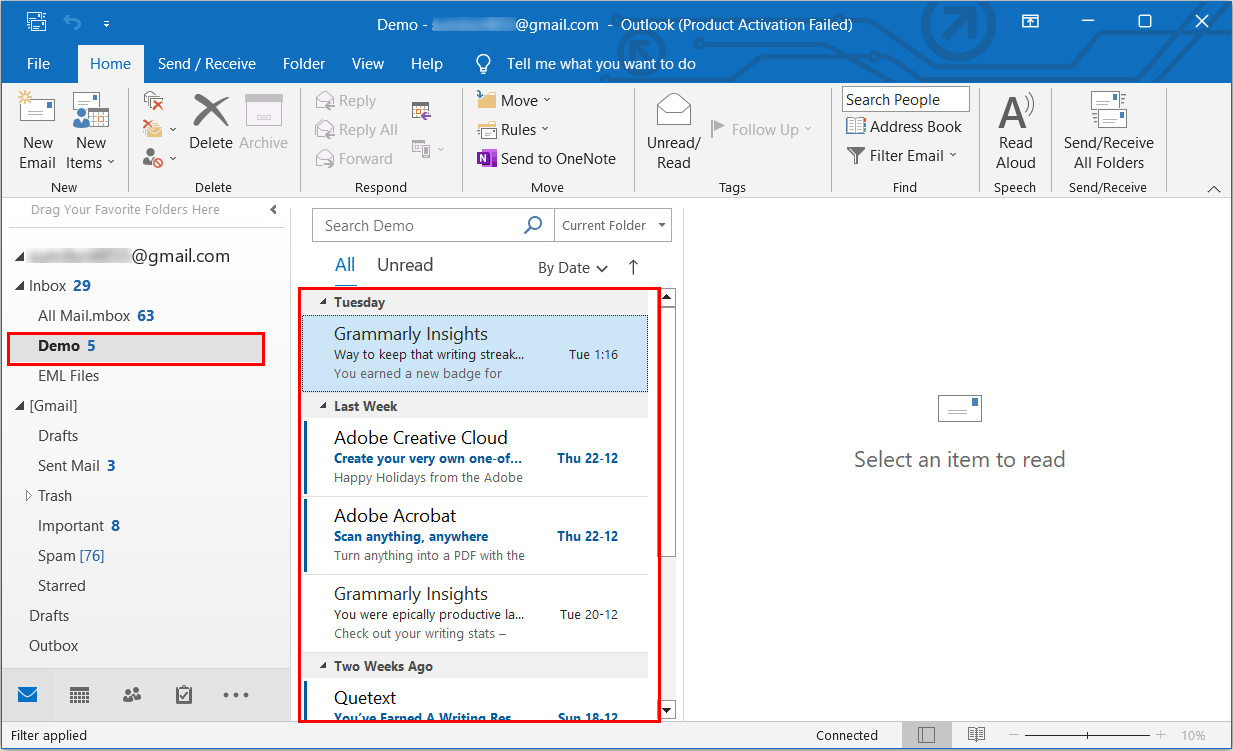This screenshot has width=1233, height=751.
Task: Open the New Items menu
Action: click(x=91, y=130)
